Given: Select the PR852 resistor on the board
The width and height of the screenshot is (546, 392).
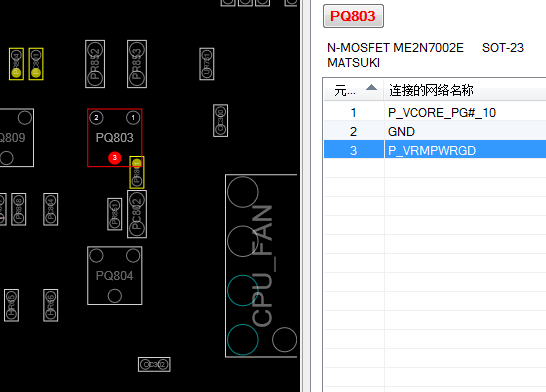Looking at the screenshot, I should [x=95, y=64].
